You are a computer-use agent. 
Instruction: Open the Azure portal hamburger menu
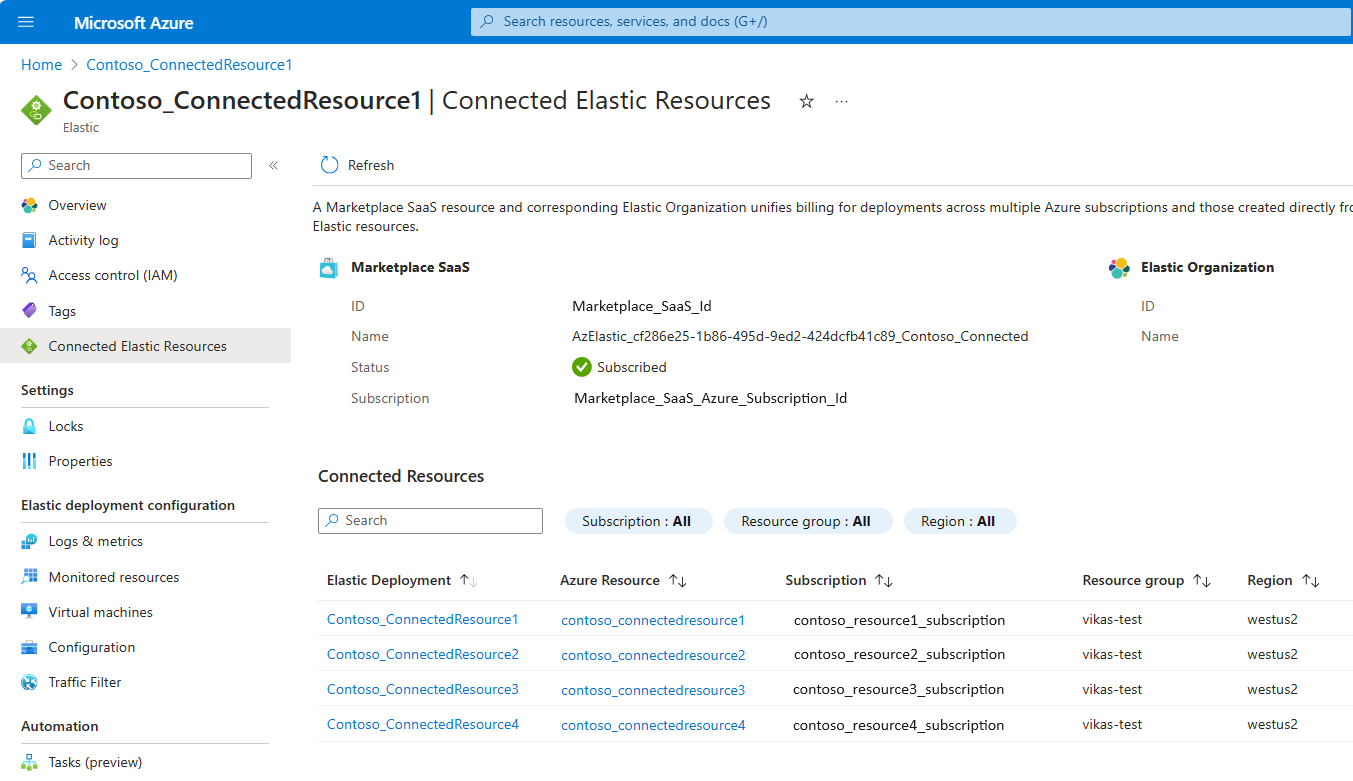(x=26, y=22)
